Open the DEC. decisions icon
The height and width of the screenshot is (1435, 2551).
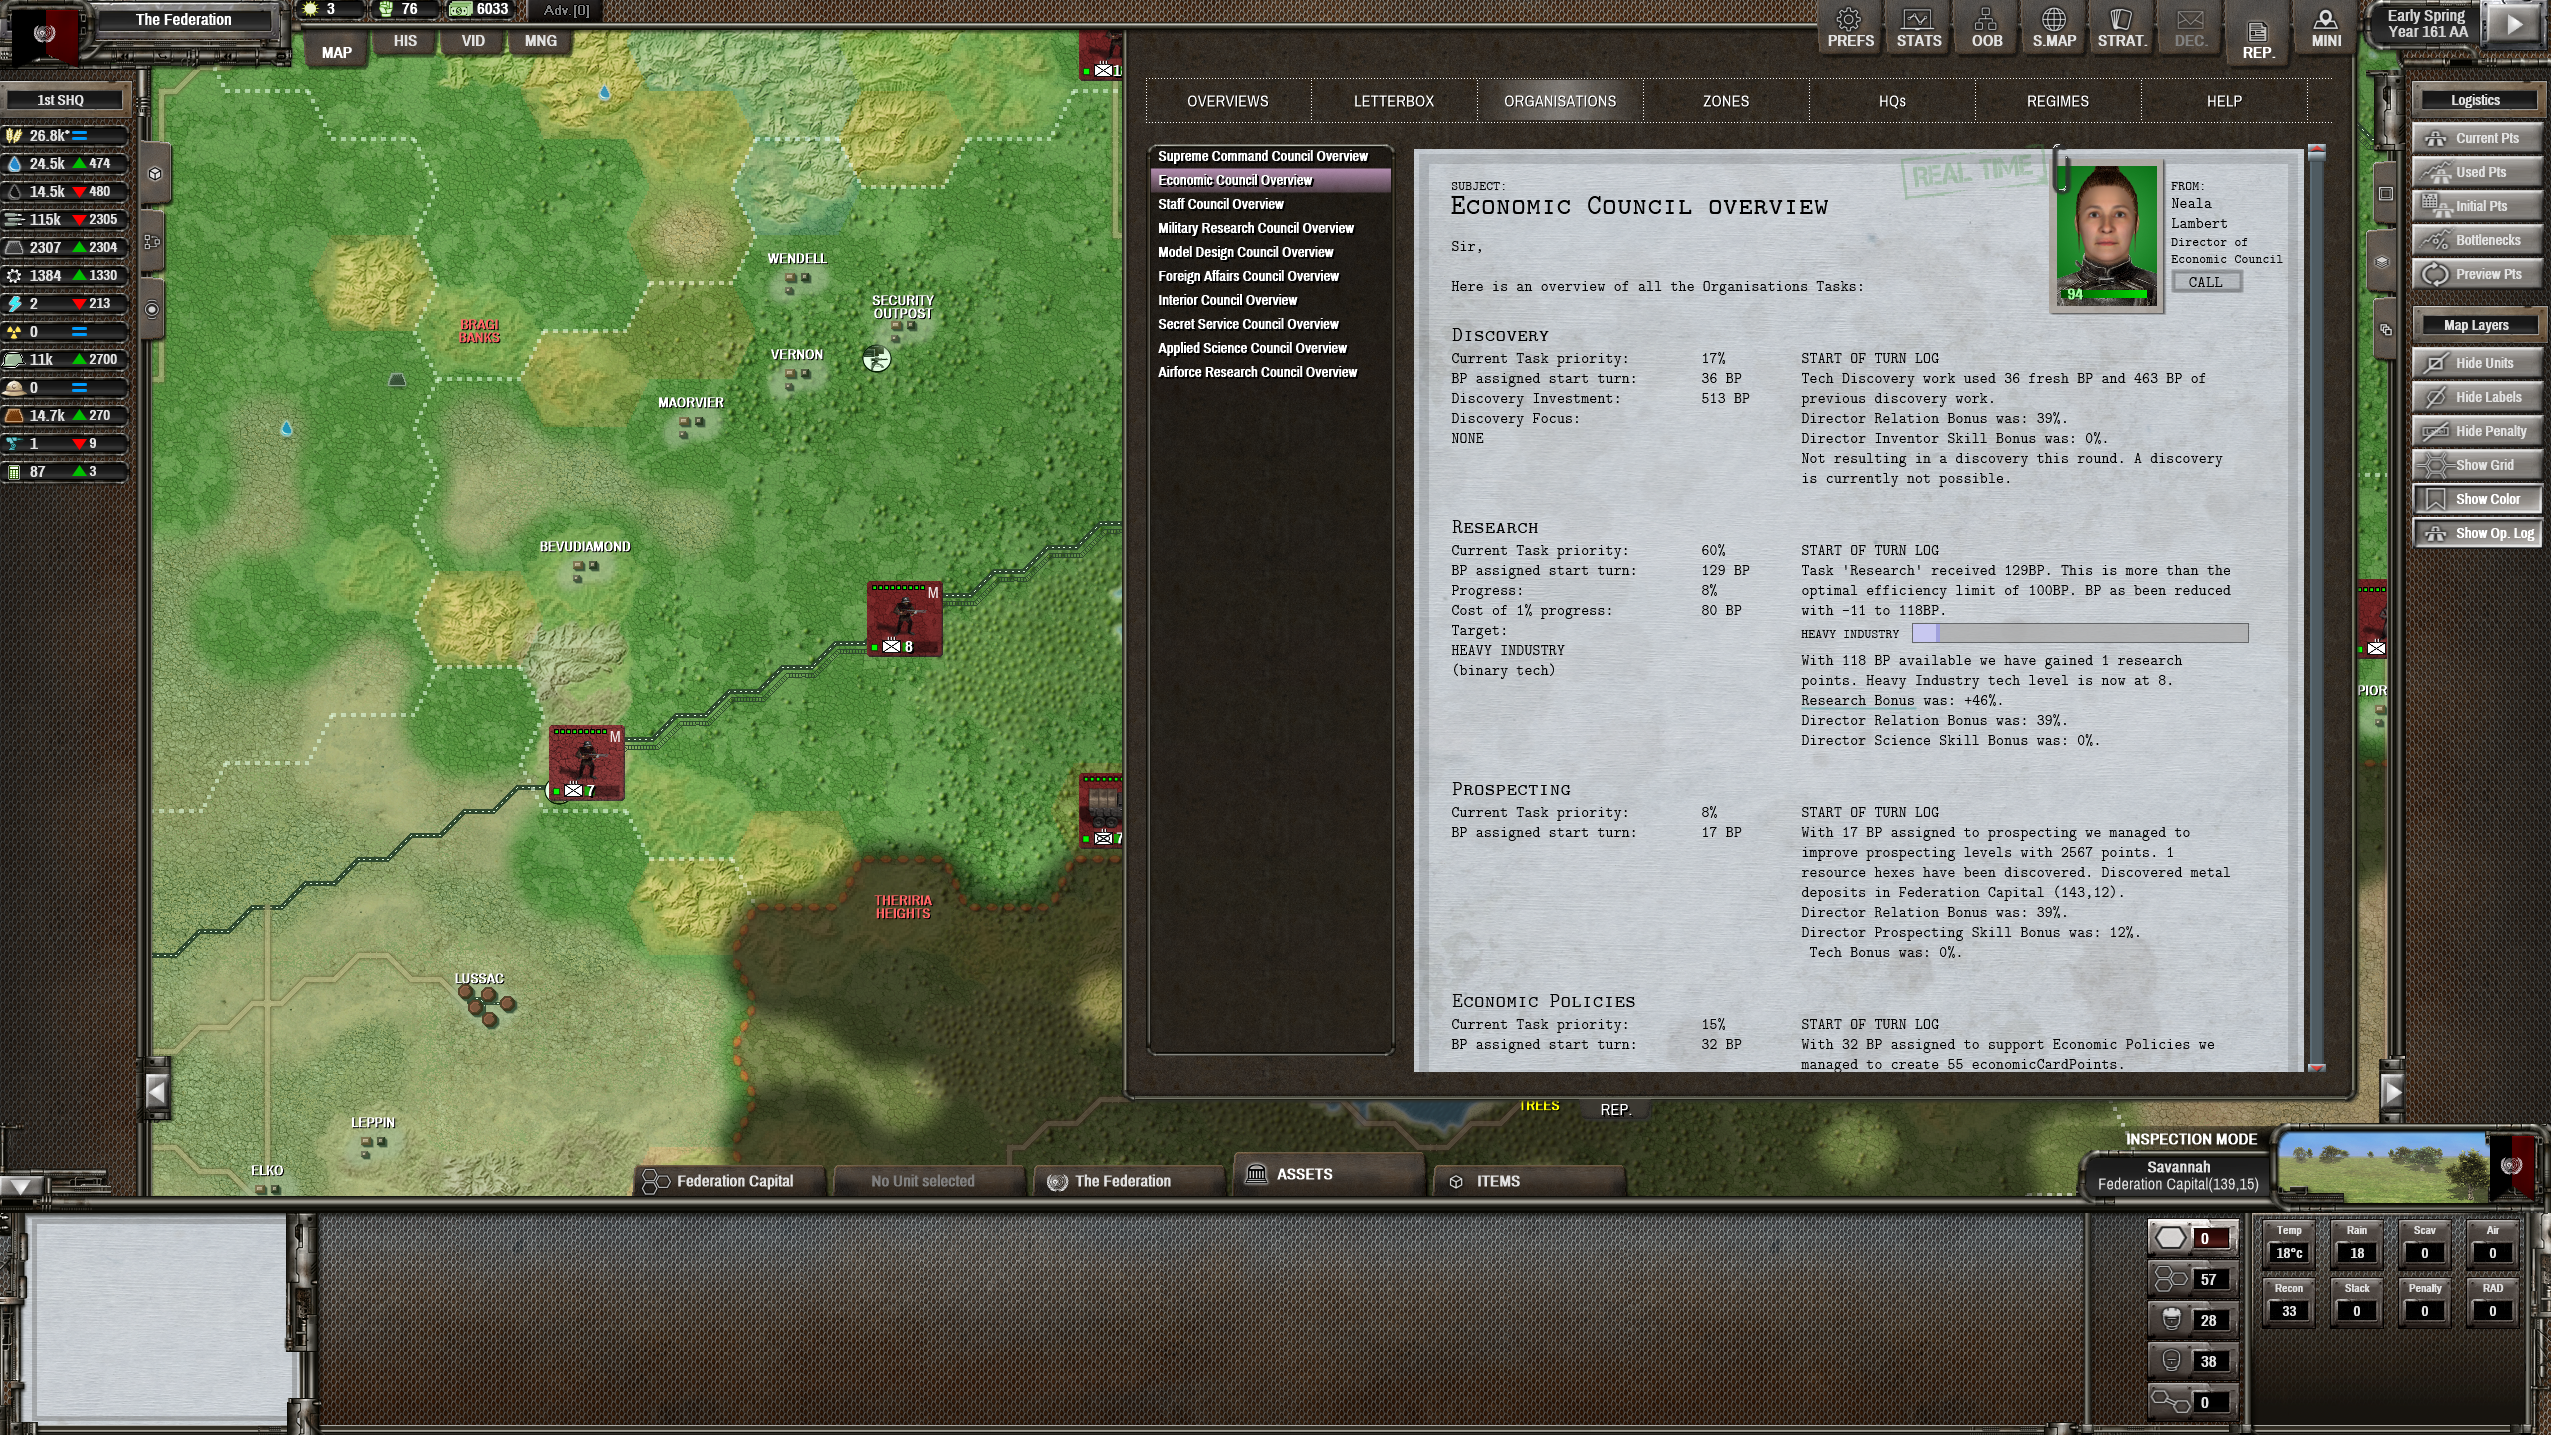(x=2190, y=29)
